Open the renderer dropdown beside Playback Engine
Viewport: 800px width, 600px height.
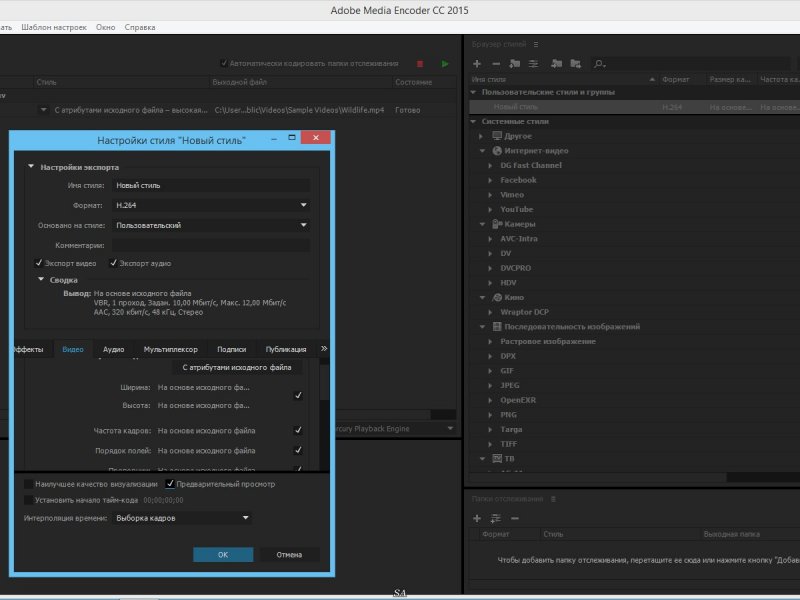click(x=450, y=429)
